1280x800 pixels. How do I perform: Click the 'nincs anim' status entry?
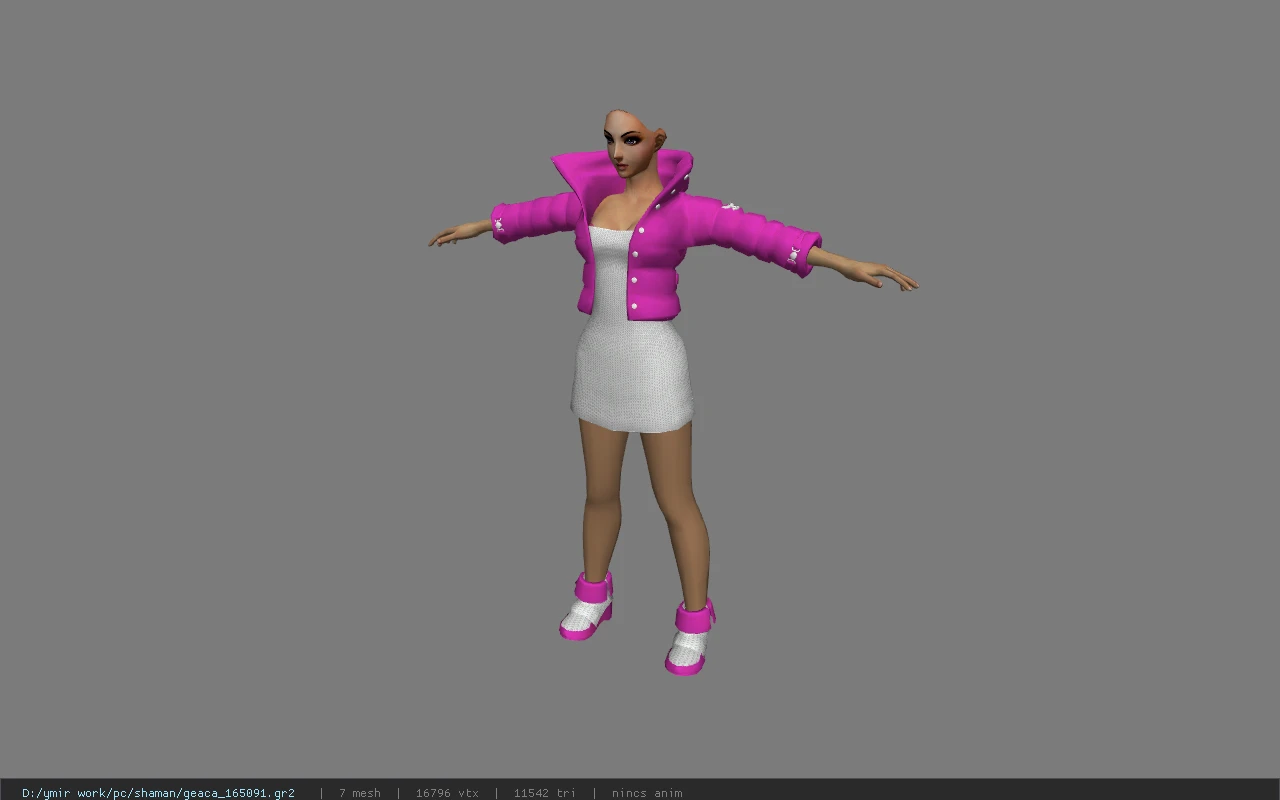point(647,793)
